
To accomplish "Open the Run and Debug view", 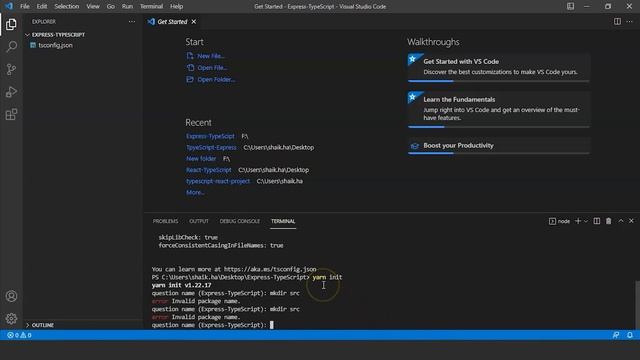I will click(11, 92).
